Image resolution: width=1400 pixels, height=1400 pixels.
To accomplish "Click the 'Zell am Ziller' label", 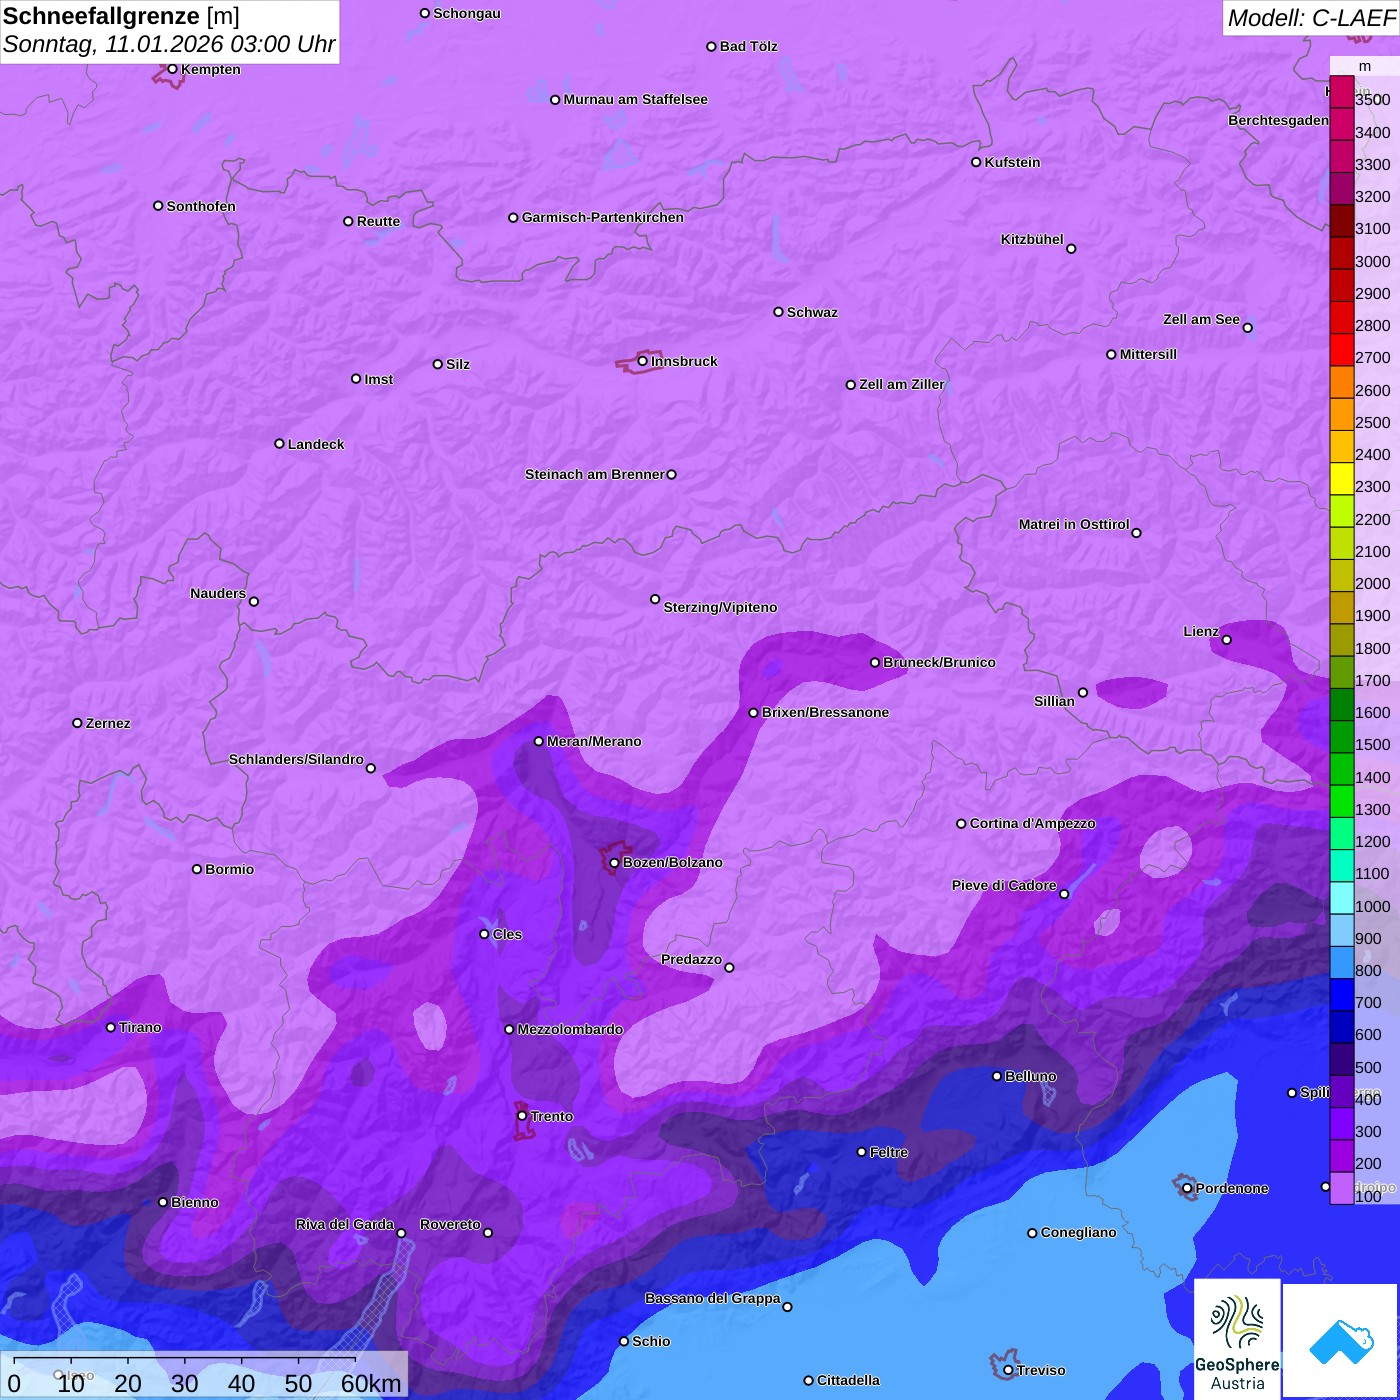I will (902, 384).
